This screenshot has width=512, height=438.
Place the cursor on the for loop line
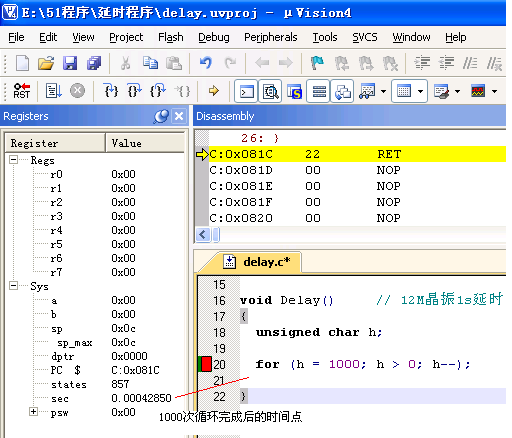[x=363, y=364]
